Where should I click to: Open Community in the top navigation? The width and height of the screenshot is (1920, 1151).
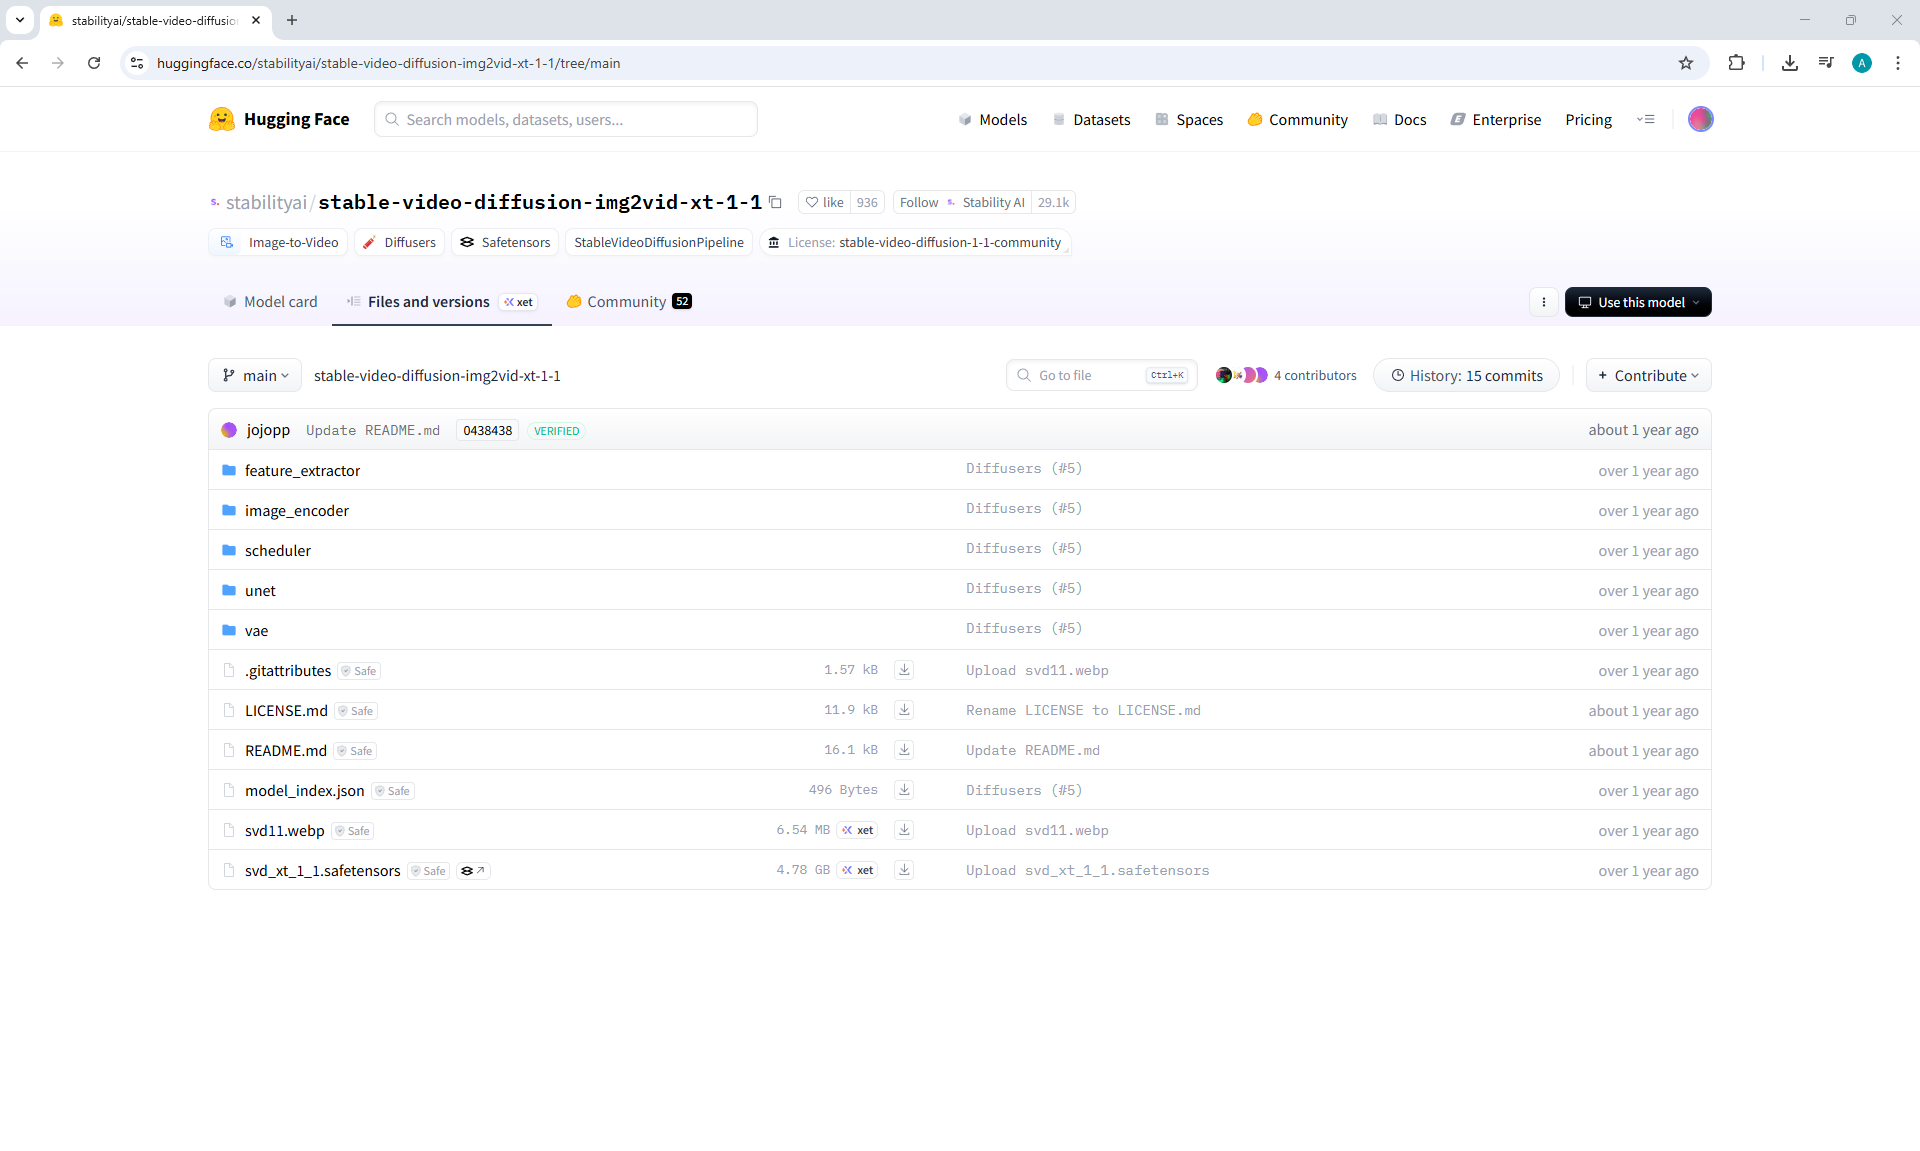[x=1297, y=119]
